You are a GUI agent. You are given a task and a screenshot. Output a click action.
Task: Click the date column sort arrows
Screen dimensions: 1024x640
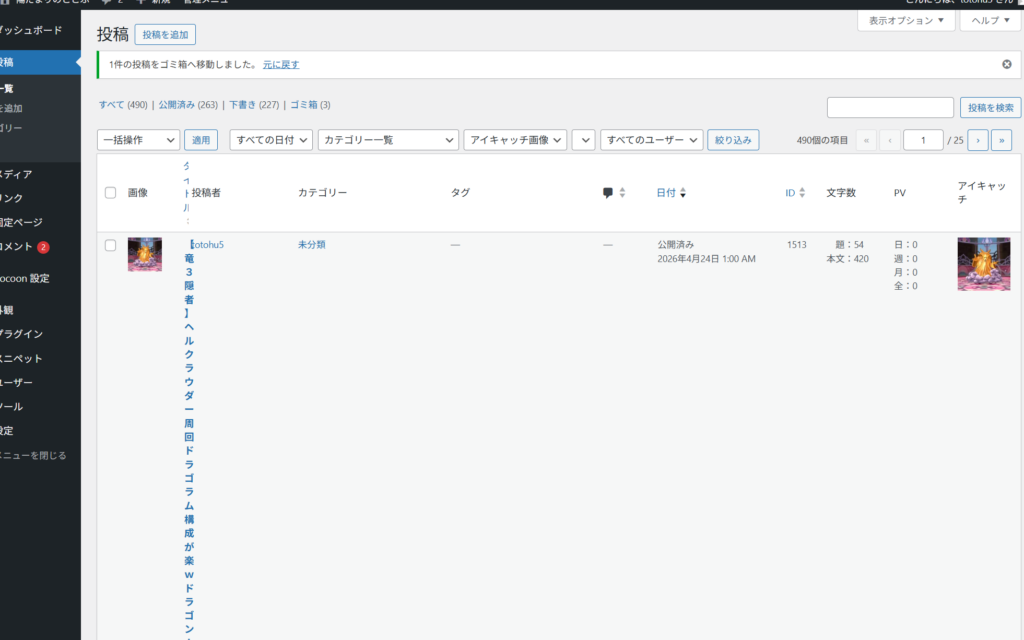click(683, 193)
